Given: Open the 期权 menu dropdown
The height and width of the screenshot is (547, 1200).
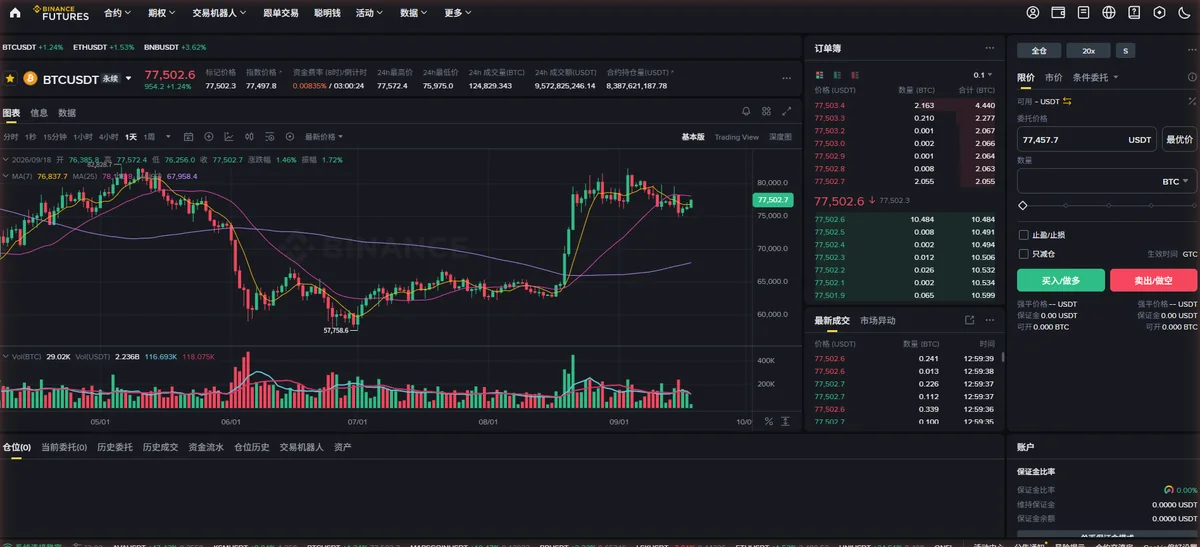Looking at the screenshot, I should 160,13.
